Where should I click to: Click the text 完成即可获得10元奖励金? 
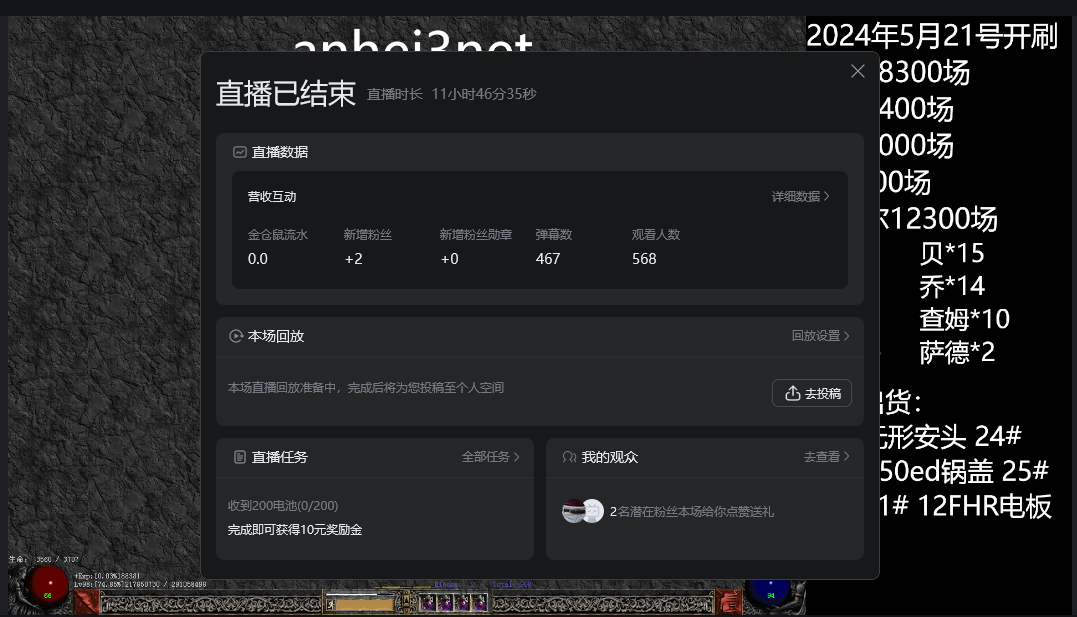(x=295, y=530)
